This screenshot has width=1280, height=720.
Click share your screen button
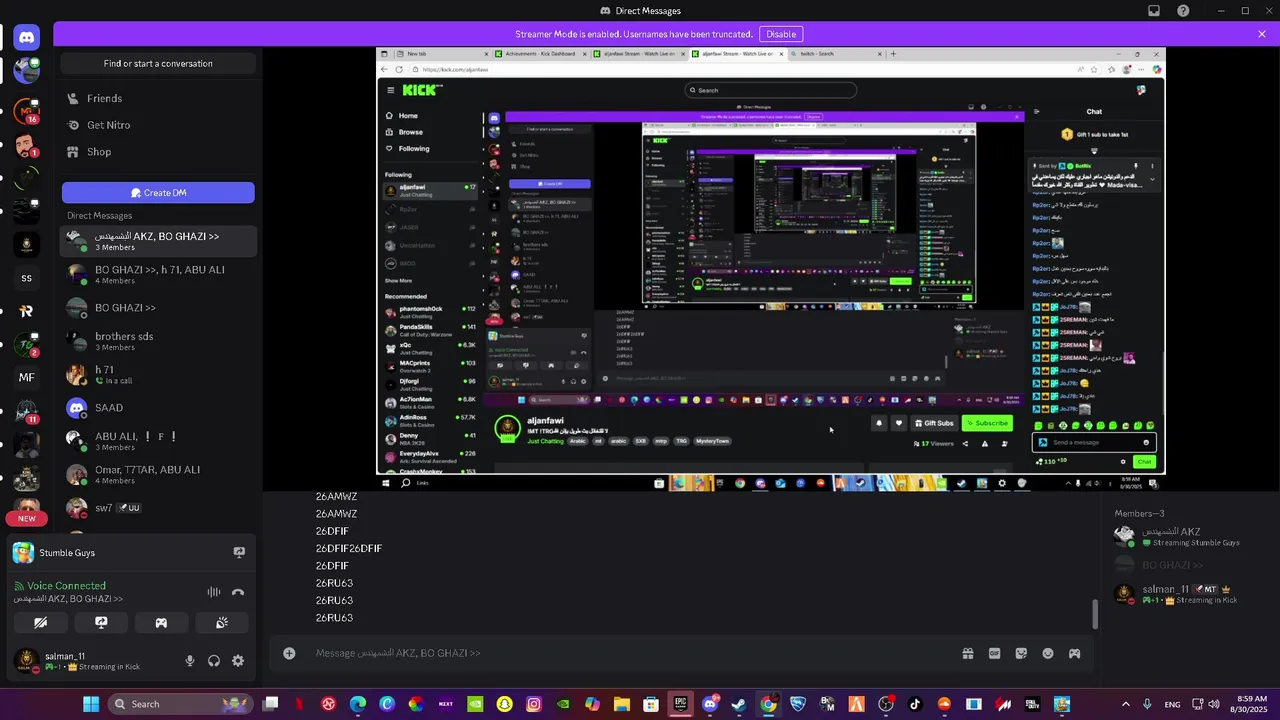tap(101, 622)
